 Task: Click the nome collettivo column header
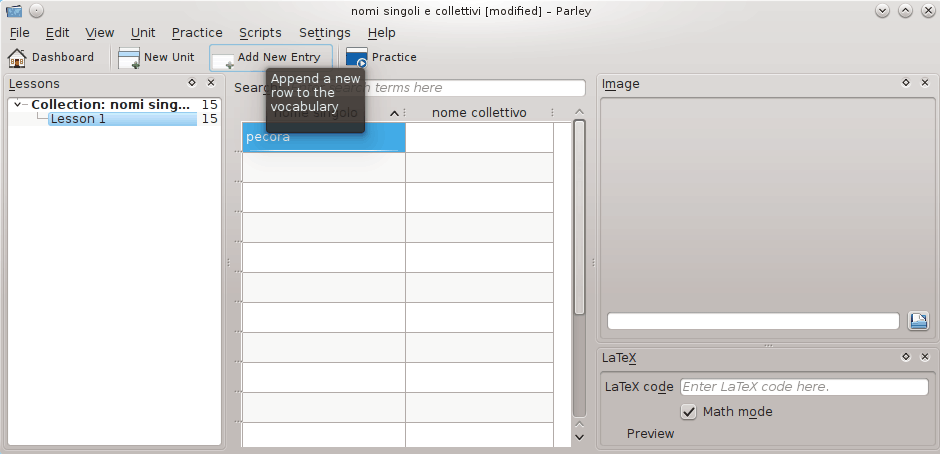479,113
